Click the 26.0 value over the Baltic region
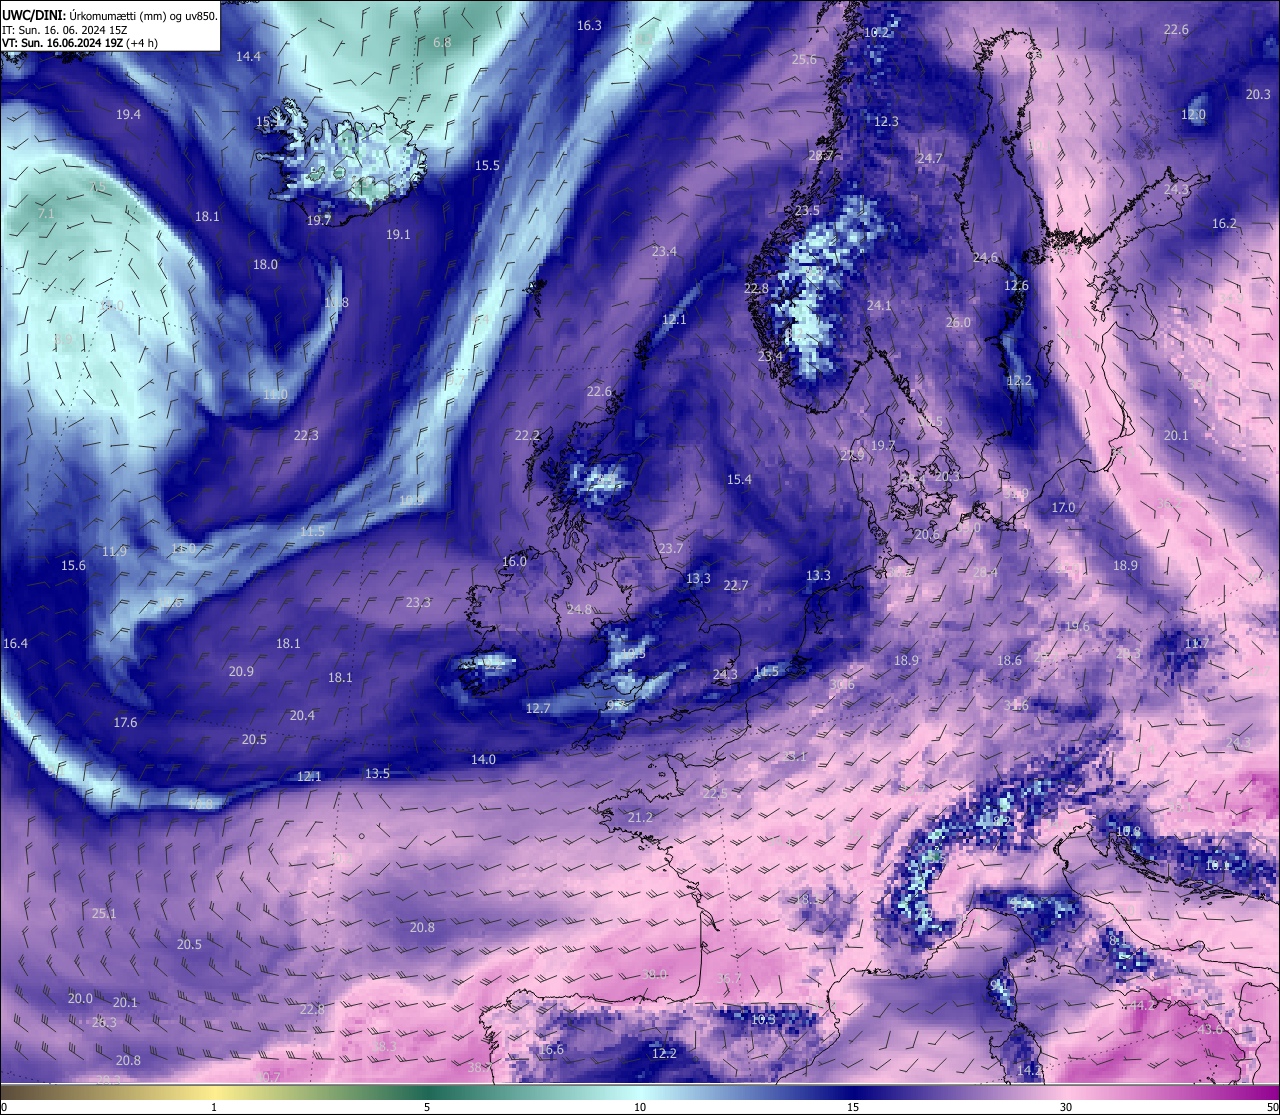The image size is (1280, 1115). point(958,322)
